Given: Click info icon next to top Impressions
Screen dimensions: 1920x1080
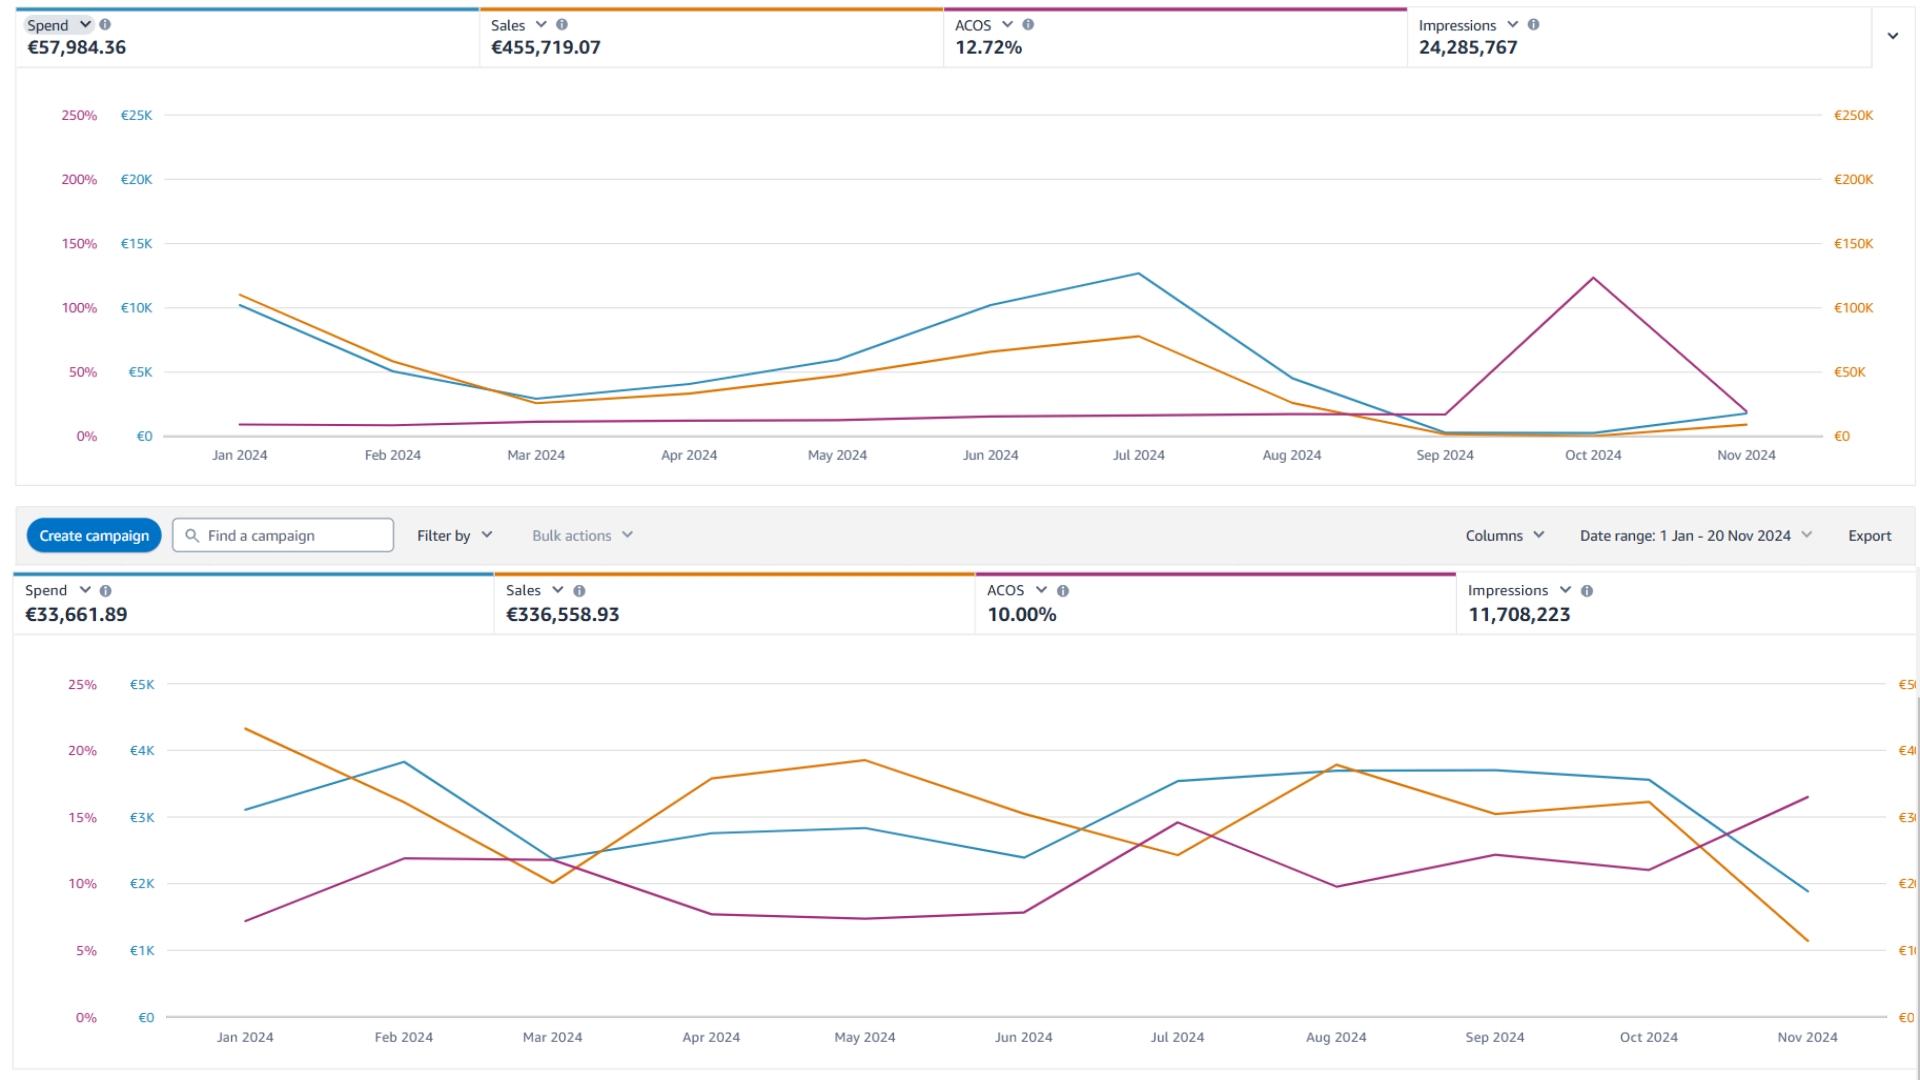Looking at the screenshot, I should coord(1533,25).
